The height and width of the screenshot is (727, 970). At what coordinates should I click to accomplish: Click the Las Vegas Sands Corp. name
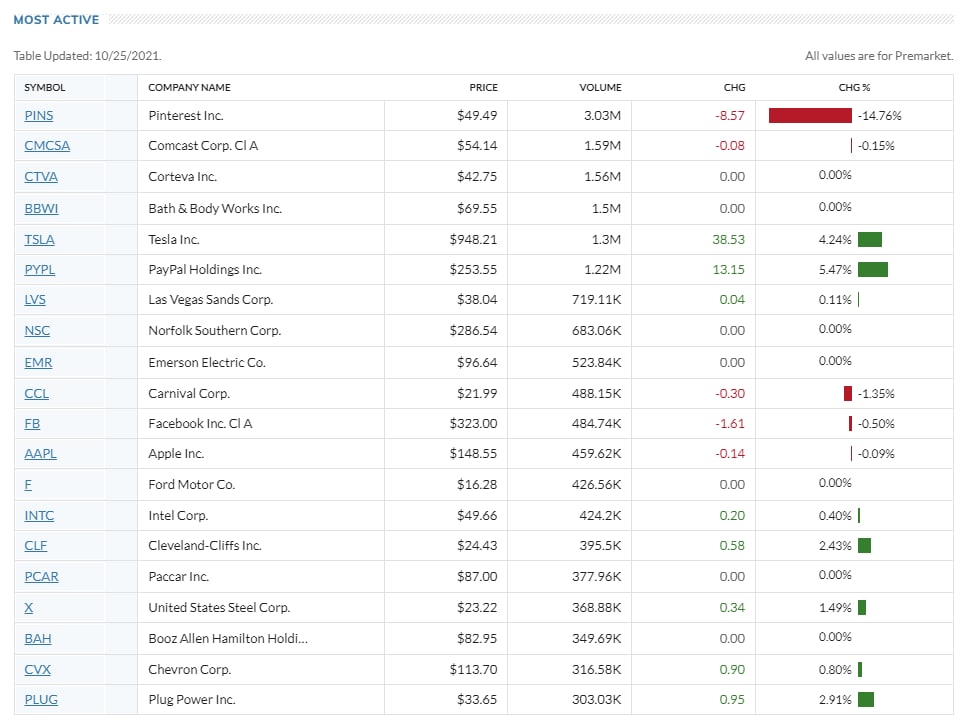point(210,299)
